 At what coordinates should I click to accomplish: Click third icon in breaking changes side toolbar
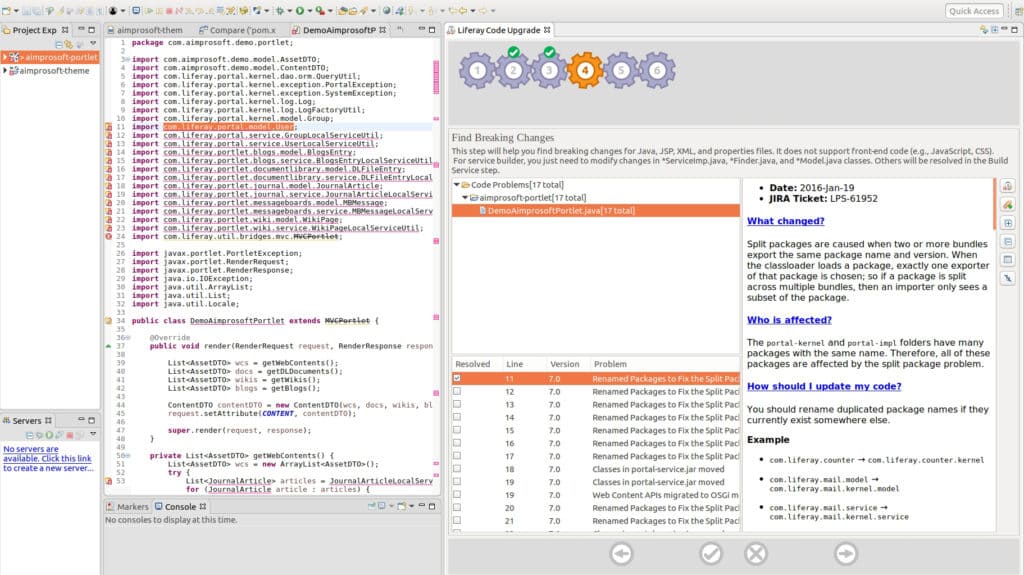click(x=1008, y=223)
